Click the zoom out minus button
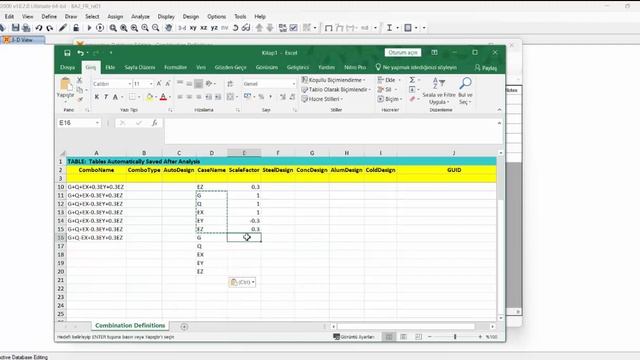The image size is (640, 360). [430, 337]
